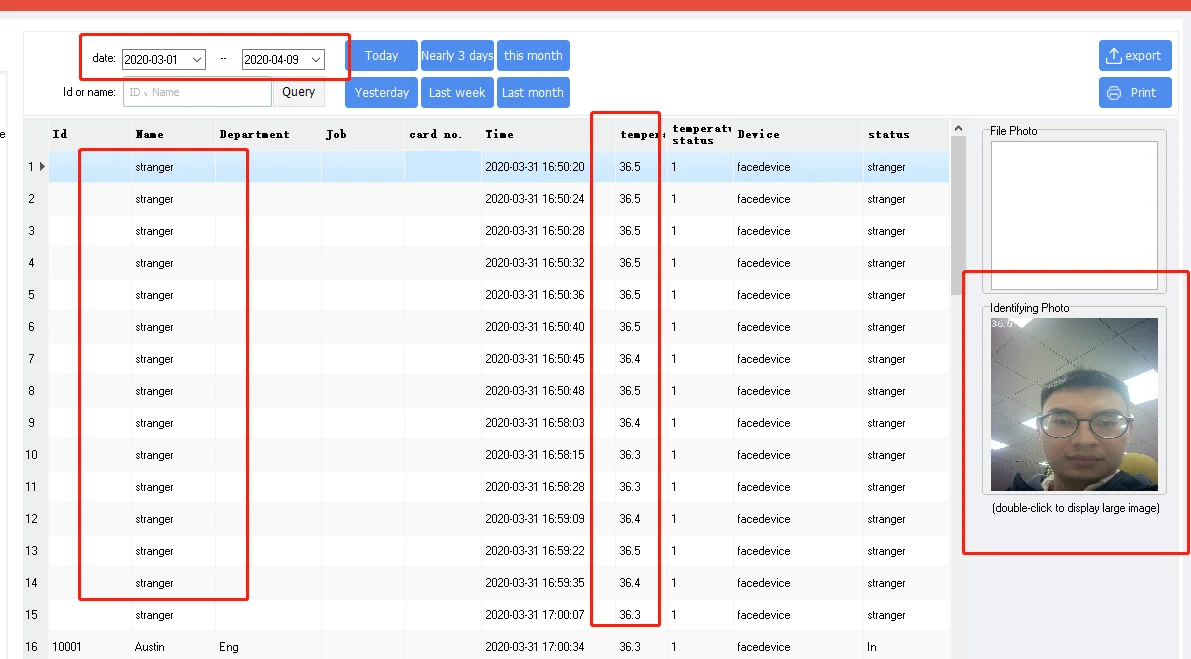Open the start date dropdown
The width and height of the screenshot is (1191, 659).
[x=197, y=60]
